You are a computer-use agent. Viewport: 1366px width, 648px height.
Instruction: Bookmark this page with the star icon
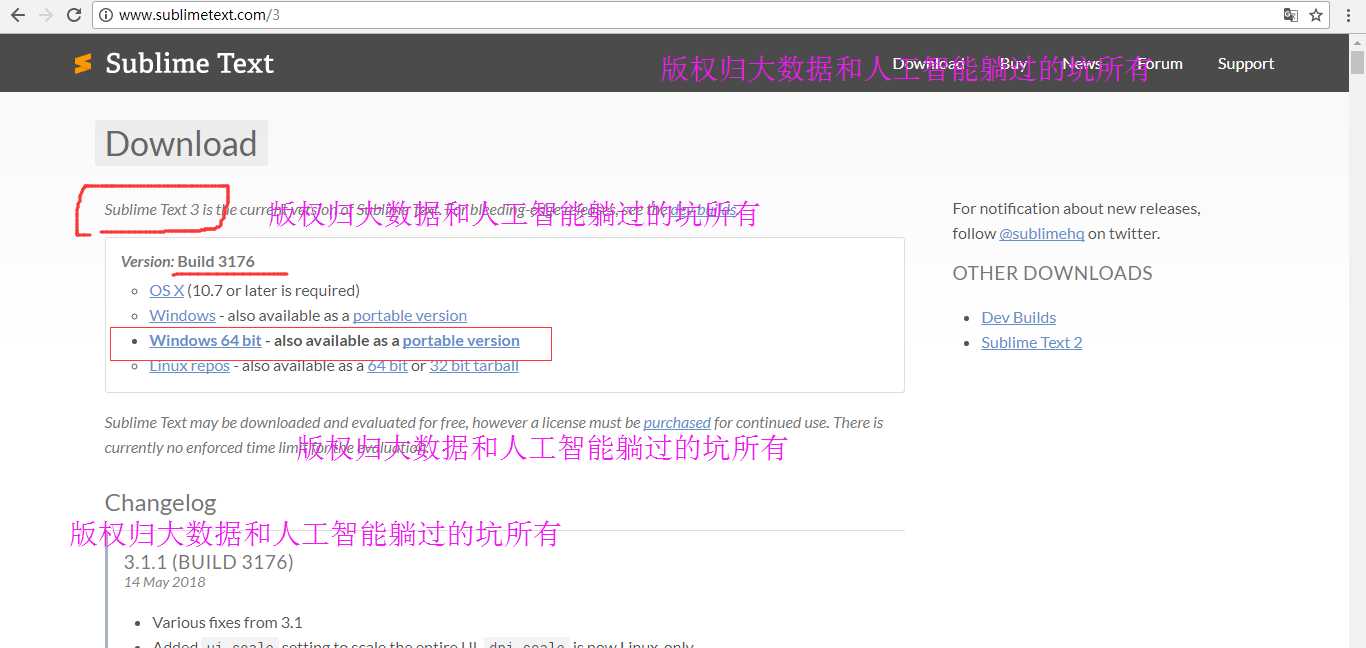1316,15
